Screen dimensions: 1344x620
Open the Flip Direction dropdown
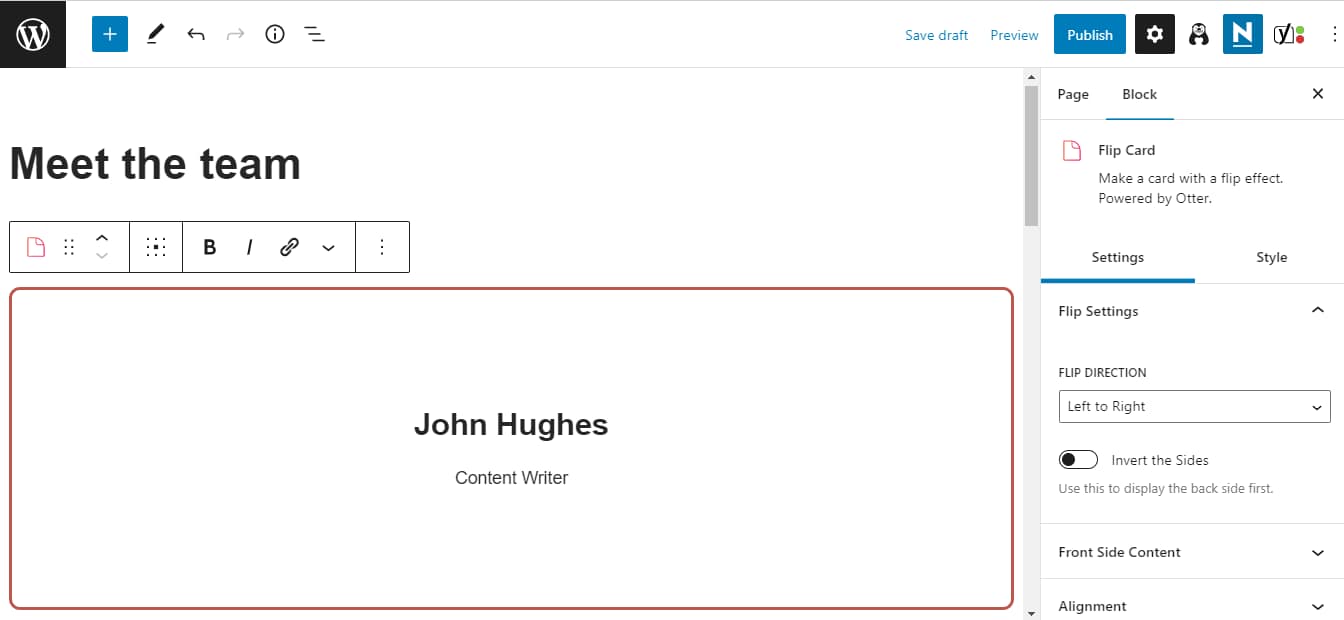(x=1194, y=406)
